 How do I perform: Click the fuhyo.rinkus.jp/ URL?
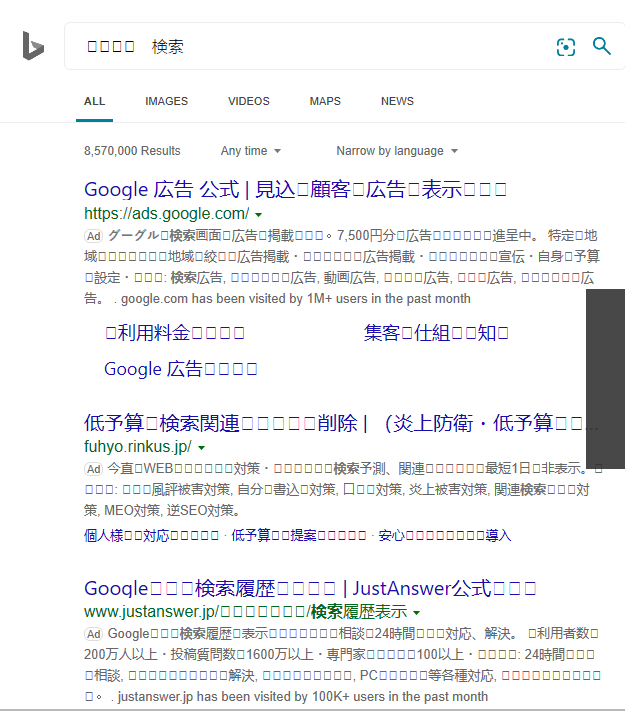tap(138, 447)
